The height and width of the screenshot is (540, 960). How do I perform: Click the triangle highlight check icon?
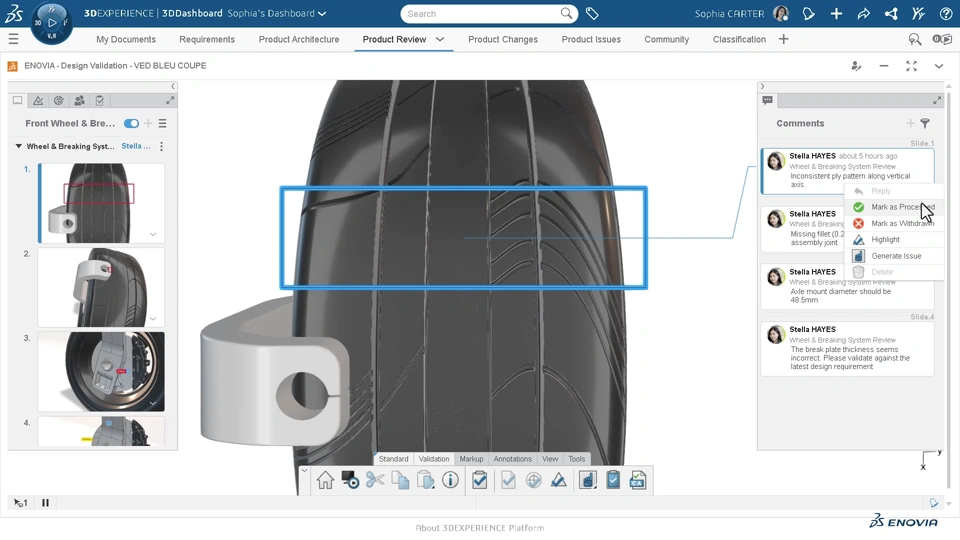click(558, 481)
